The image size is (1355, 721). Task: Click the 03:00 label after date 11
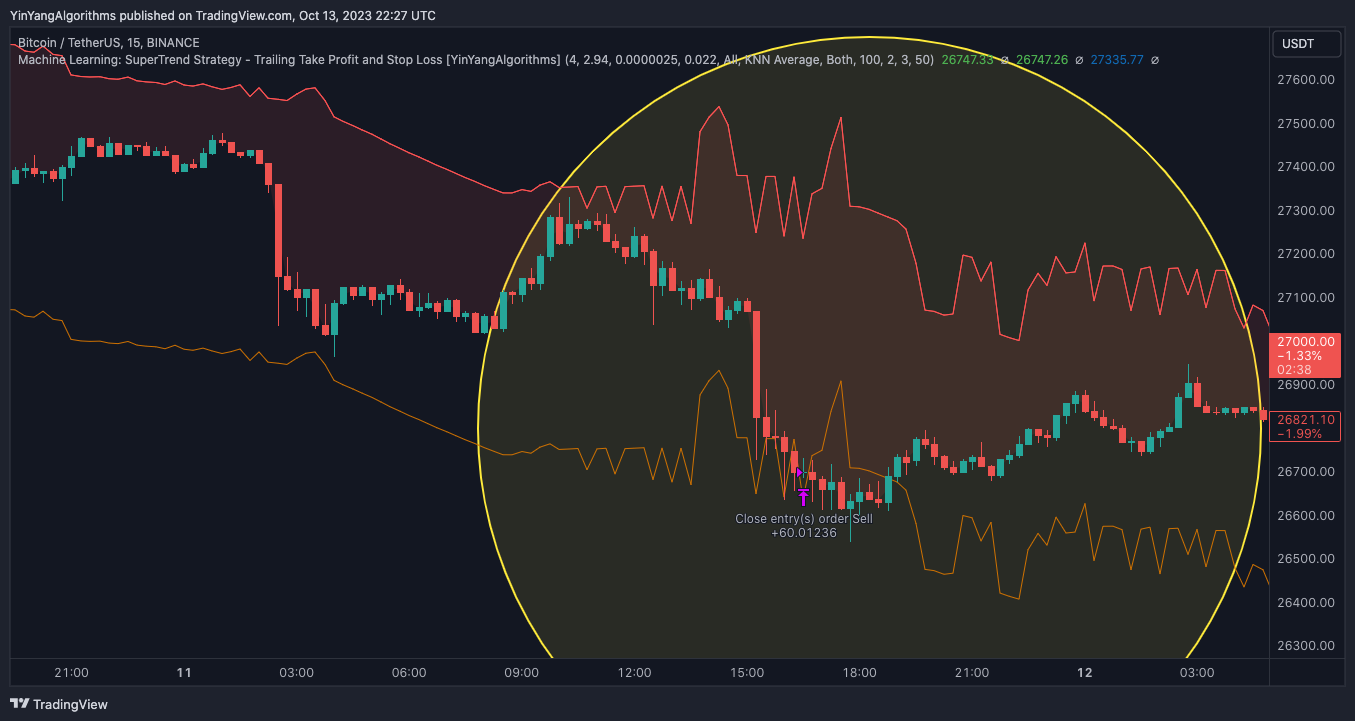tap(297, 672)
